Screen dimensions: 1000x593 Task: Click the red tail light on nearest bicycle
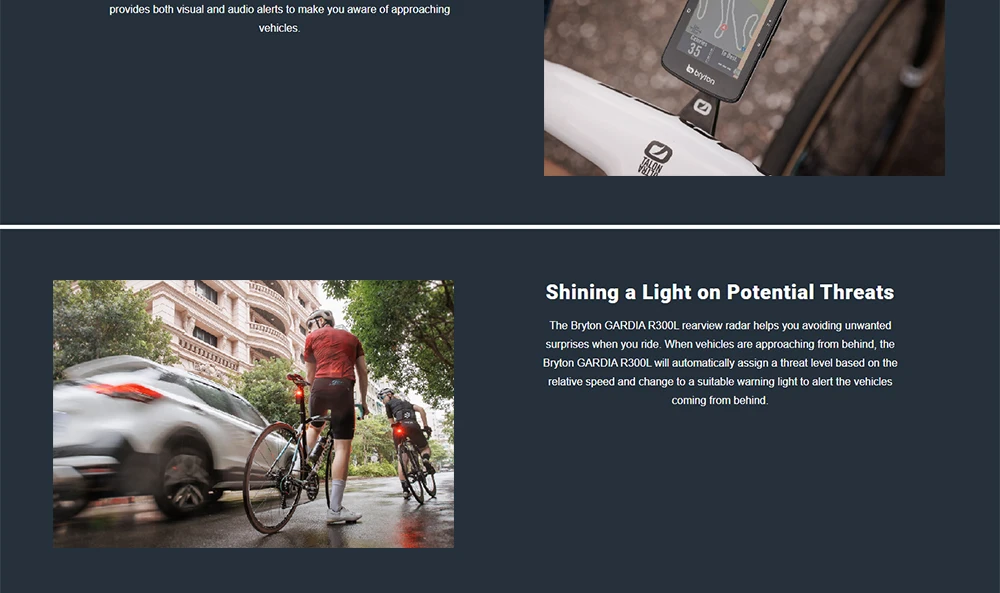[298, 395]
